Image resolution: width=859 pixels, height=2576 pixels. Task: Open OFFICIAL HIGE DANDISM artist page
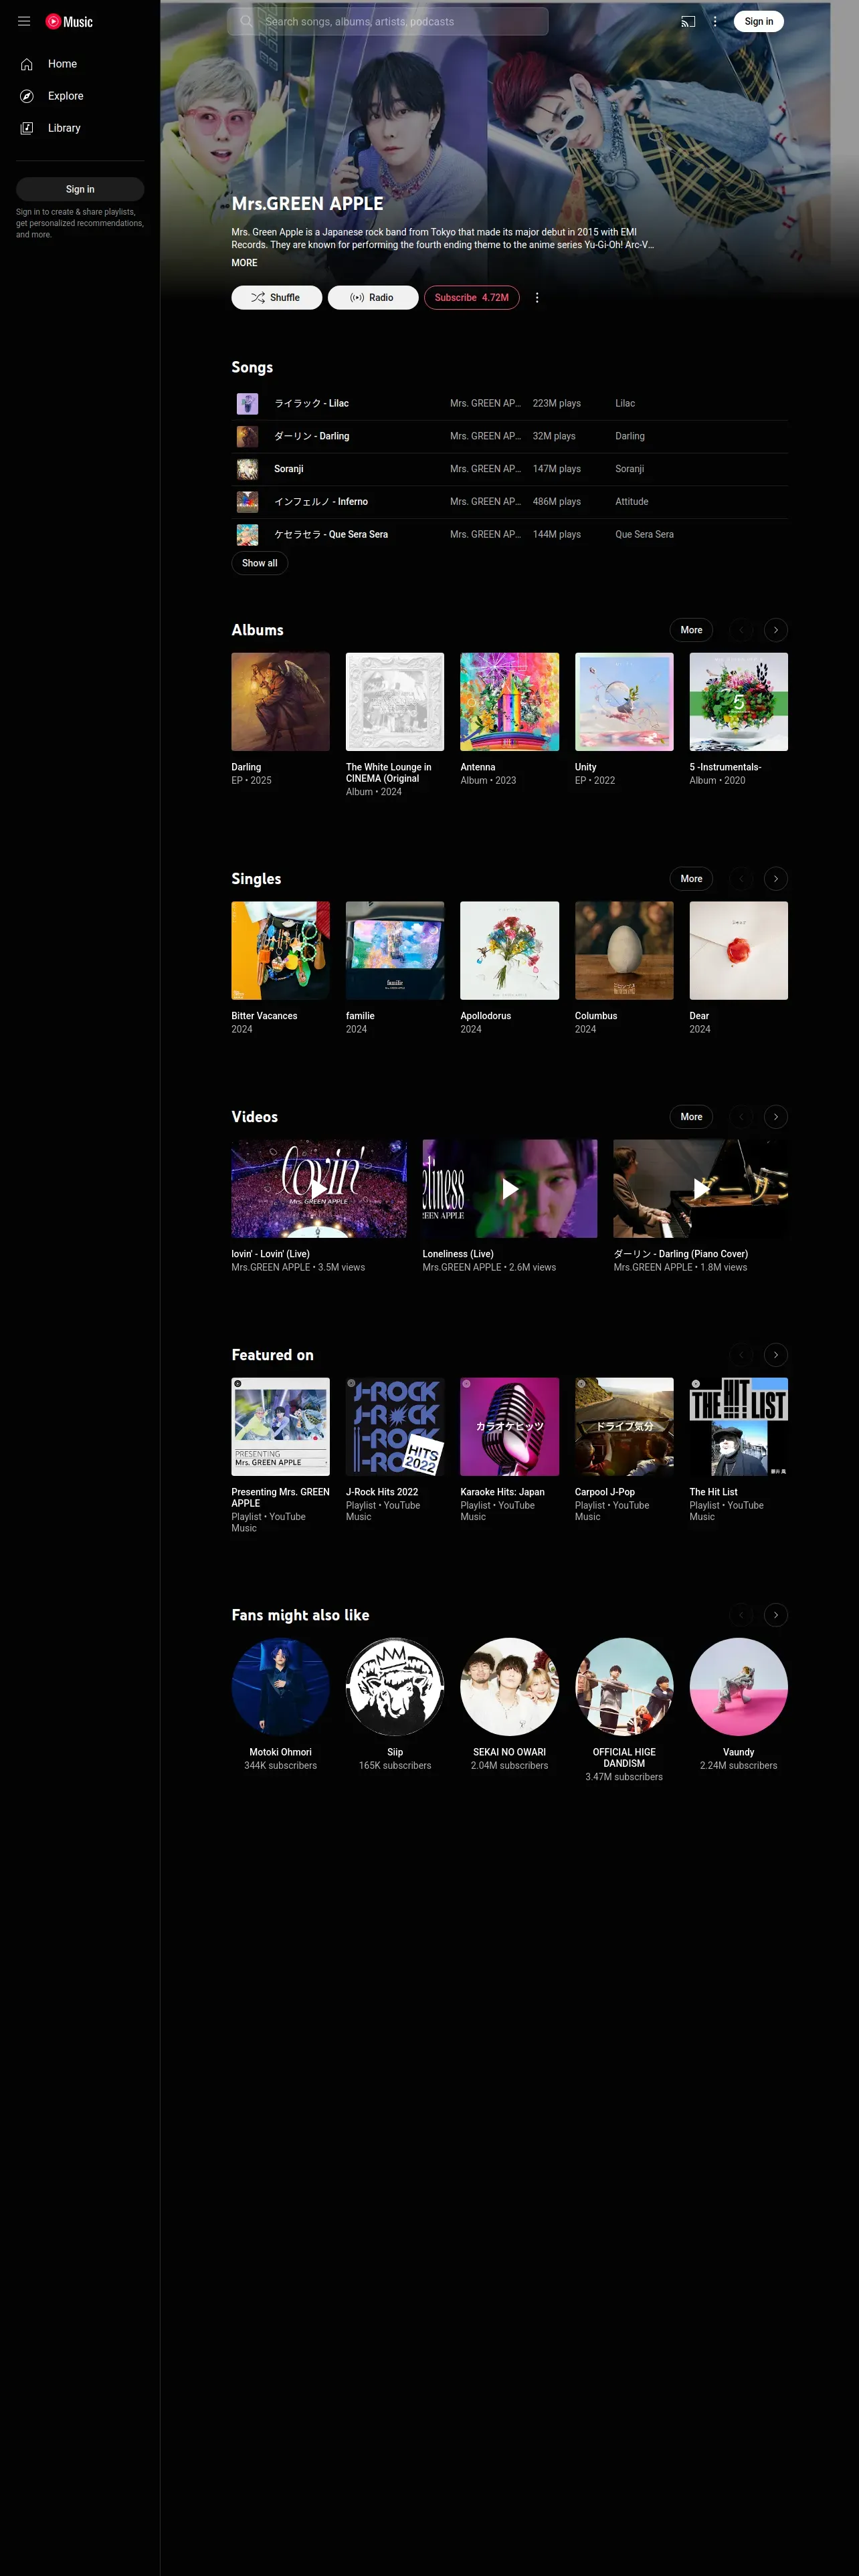624,1687
